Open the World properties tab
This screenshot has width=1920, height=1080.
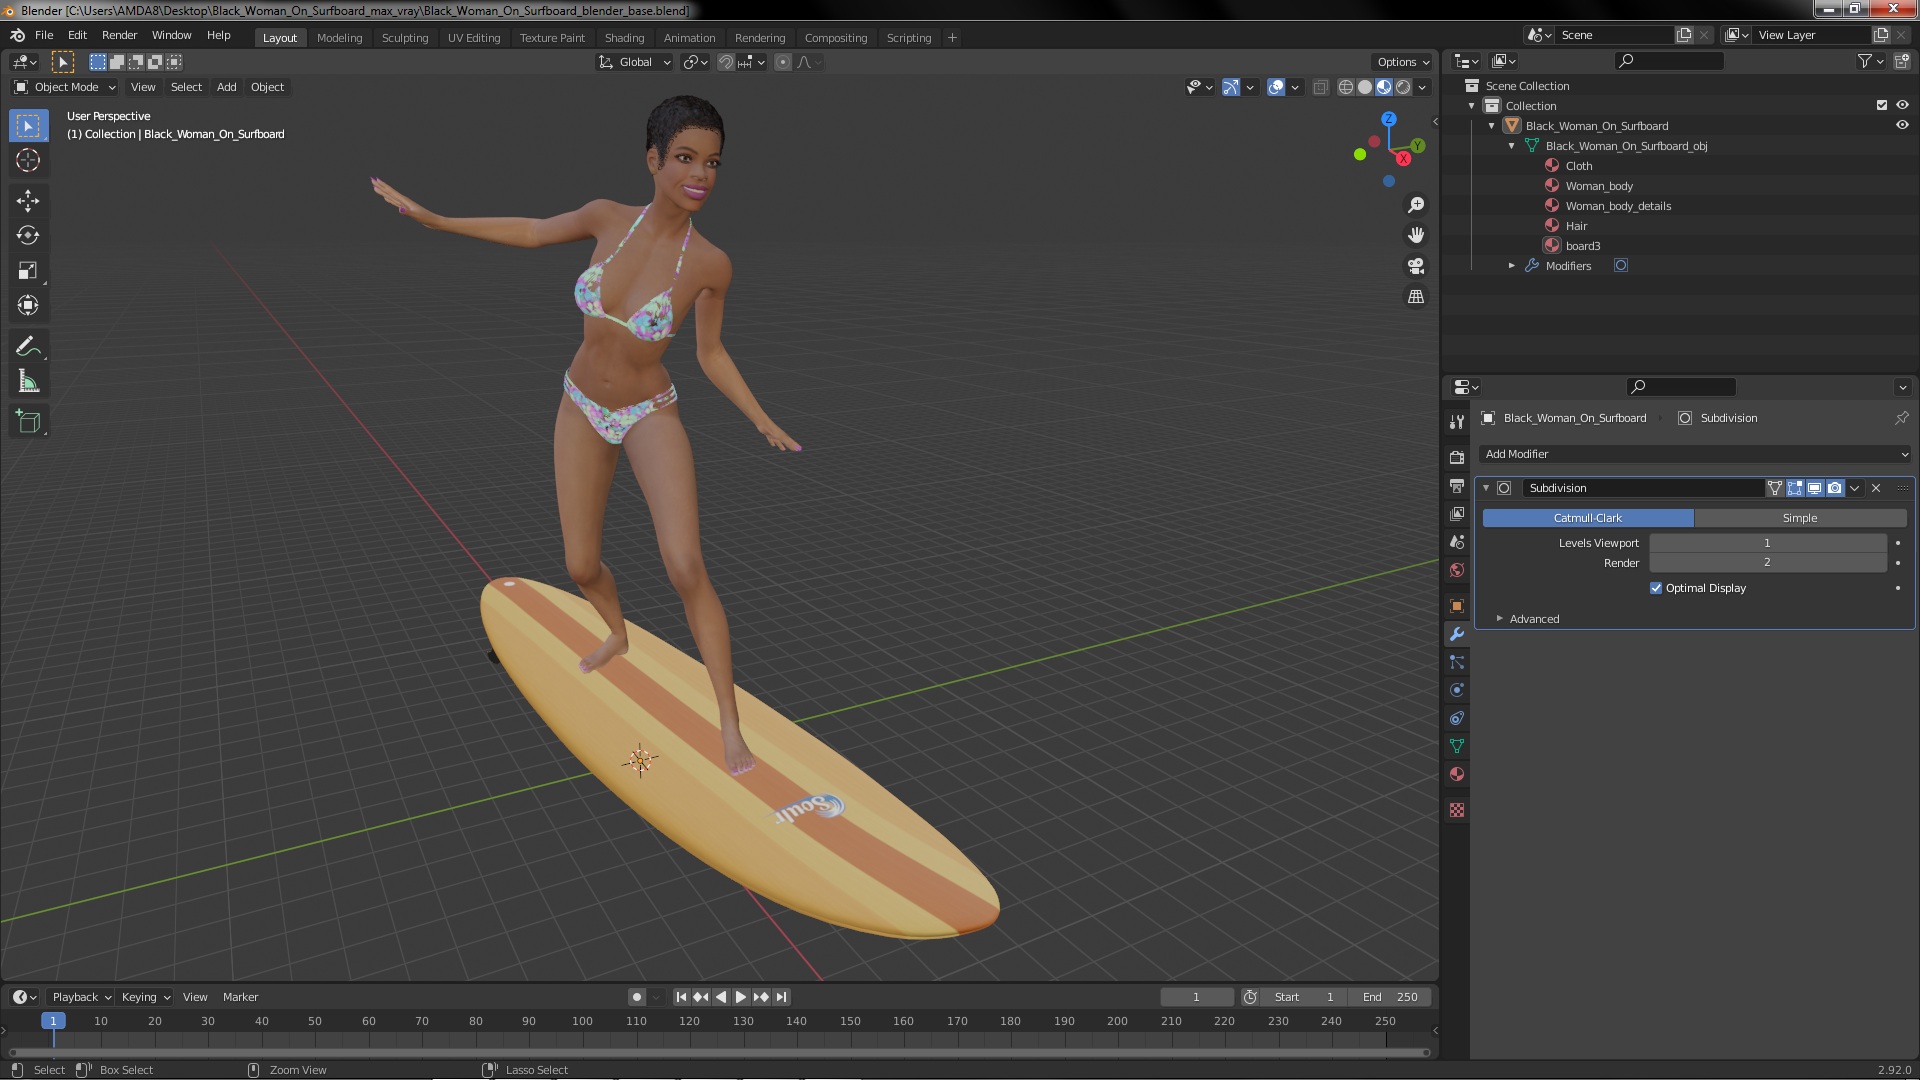1457,570
